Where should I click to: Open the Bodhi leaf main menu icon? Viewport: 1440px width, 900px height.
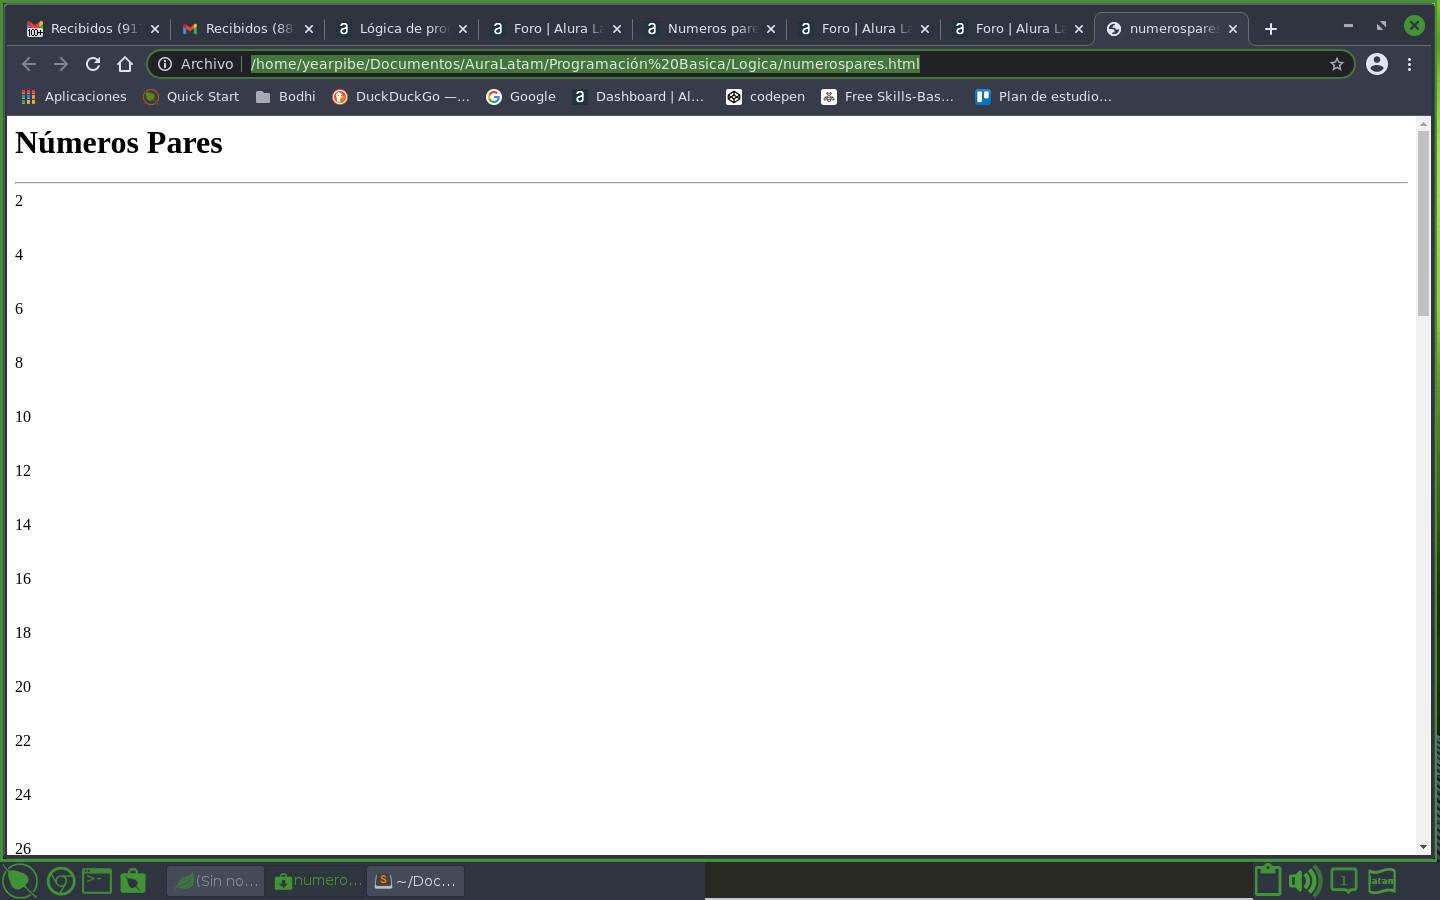point(19,881)
